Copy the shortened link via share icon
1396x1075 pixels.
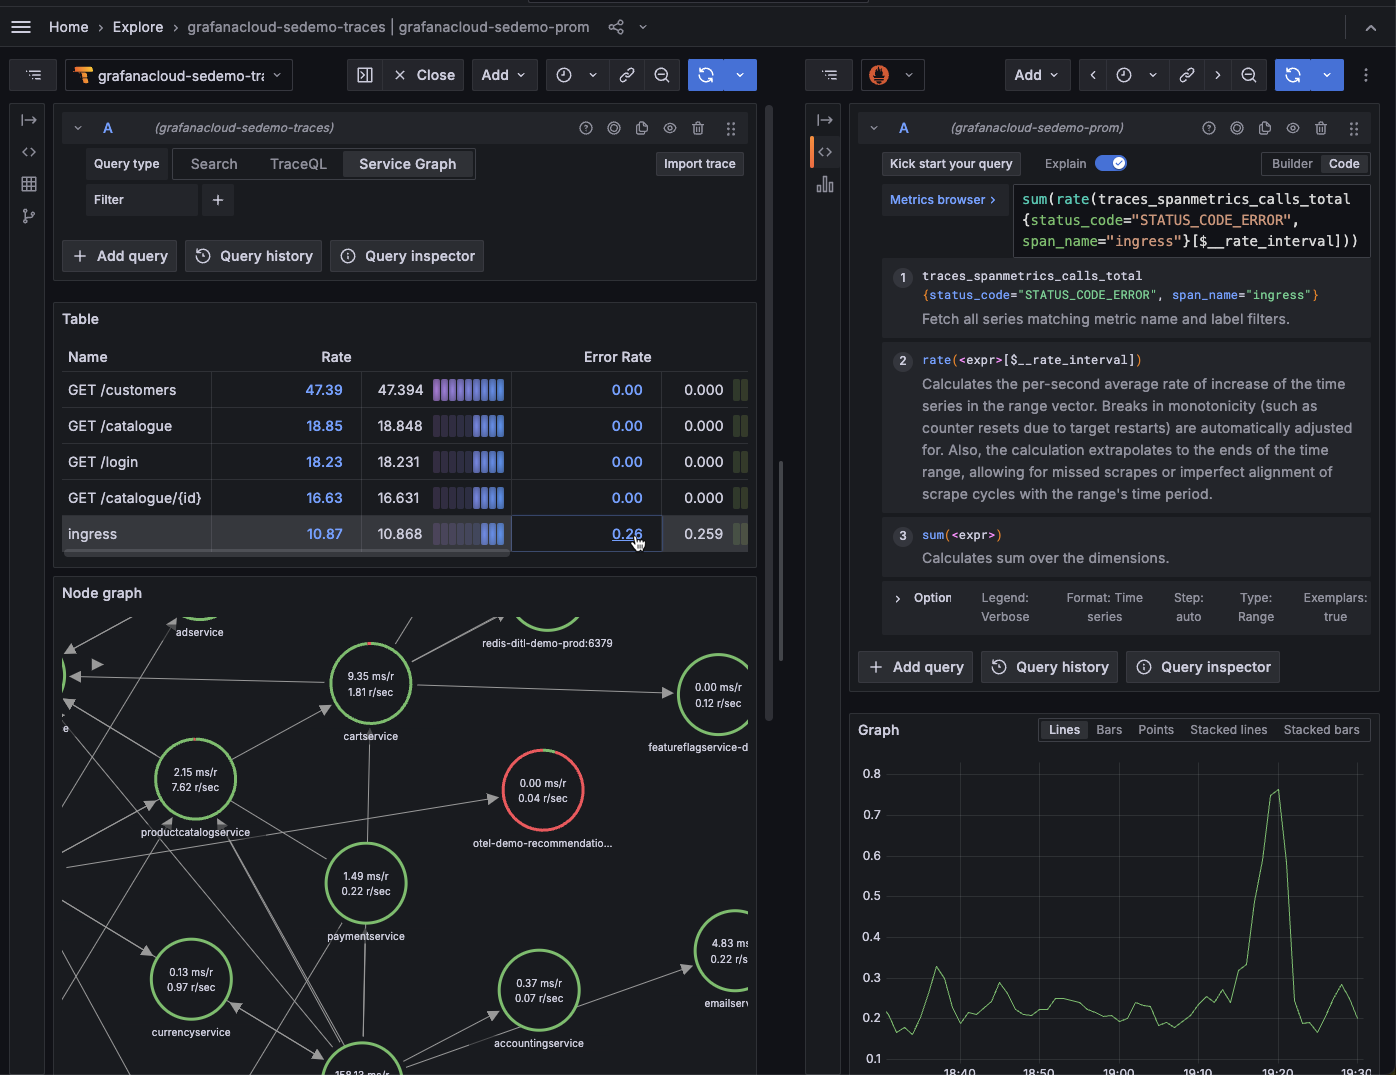[615, 27]
